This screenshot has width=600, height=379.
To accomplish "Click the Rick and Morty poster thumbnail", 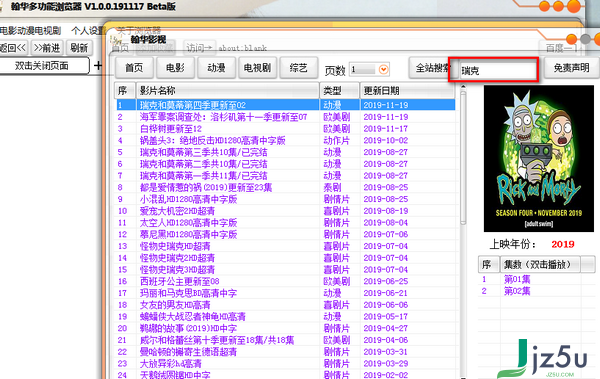I will (x=539, y=158).
